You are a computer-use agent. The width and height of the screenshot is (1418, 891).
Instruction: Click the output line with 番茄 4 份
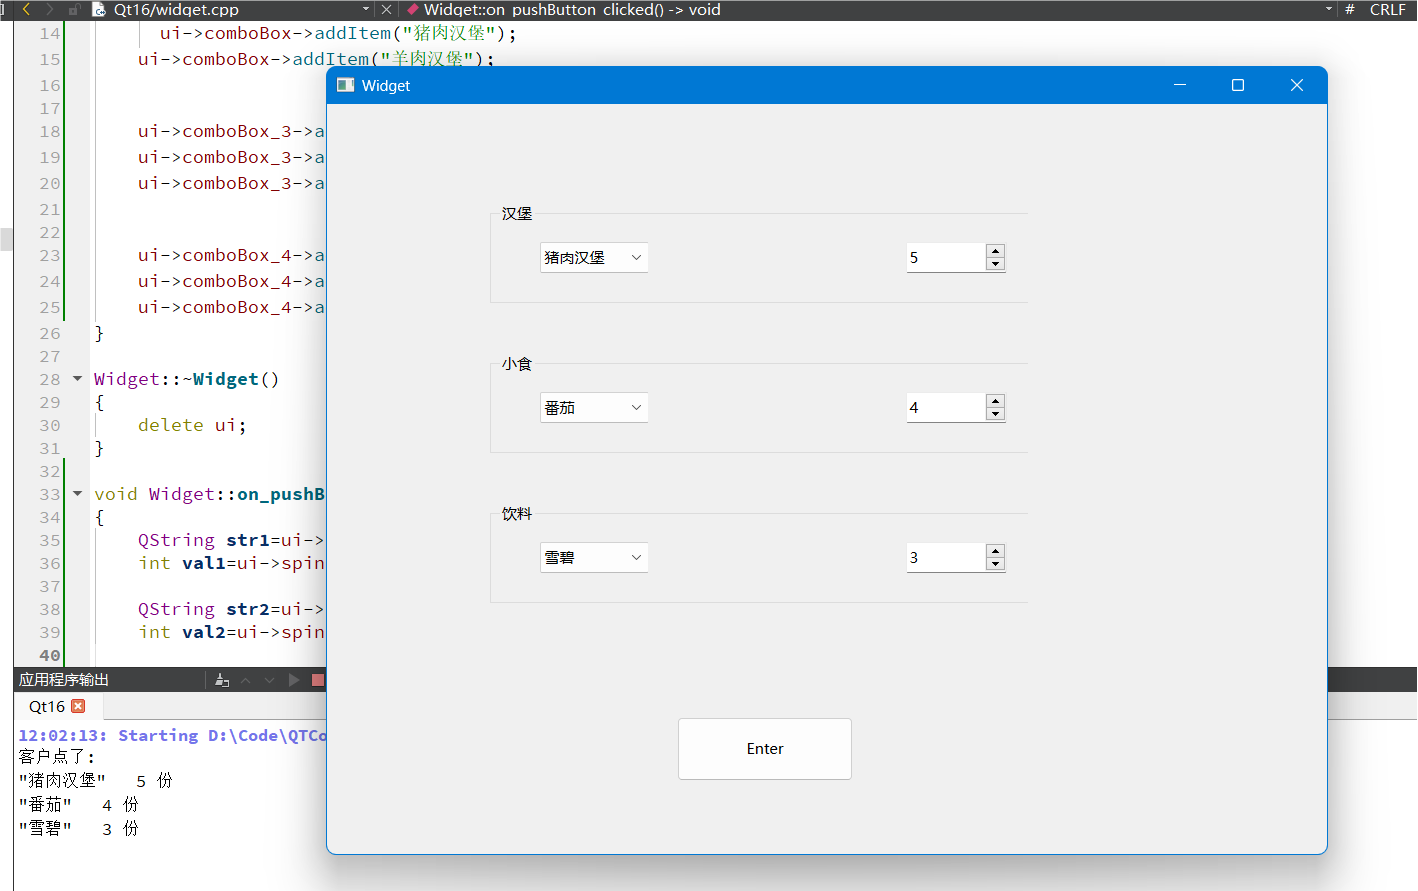point(79,805)
